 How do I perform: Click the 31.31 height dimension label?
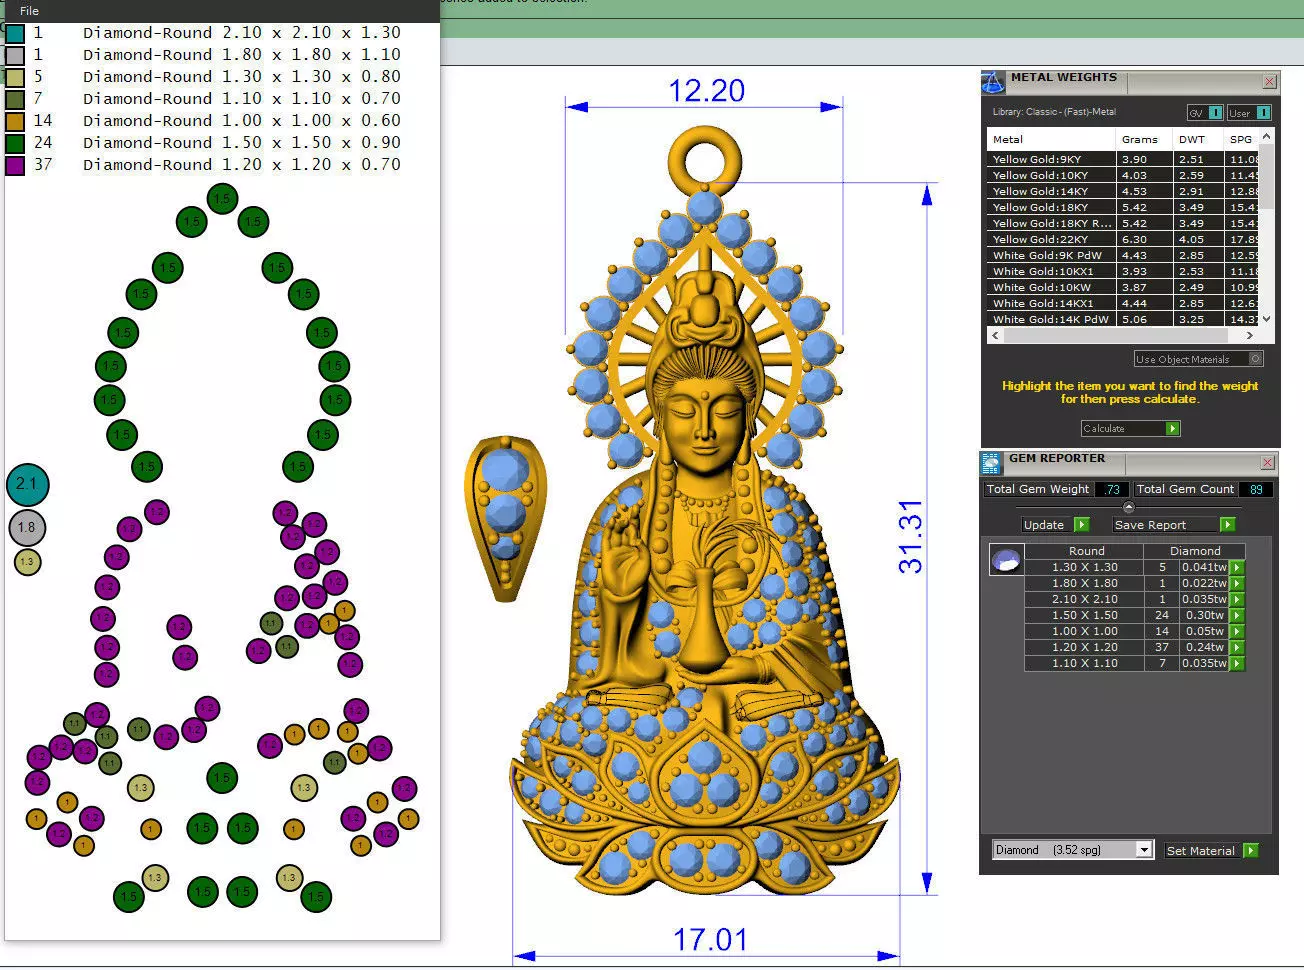910,537
